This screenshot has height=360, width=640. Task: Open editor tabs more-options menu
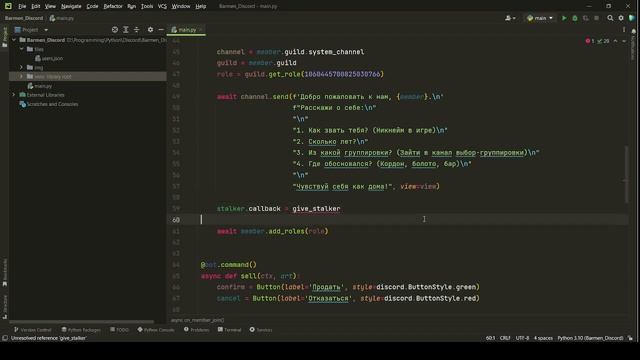624,30
